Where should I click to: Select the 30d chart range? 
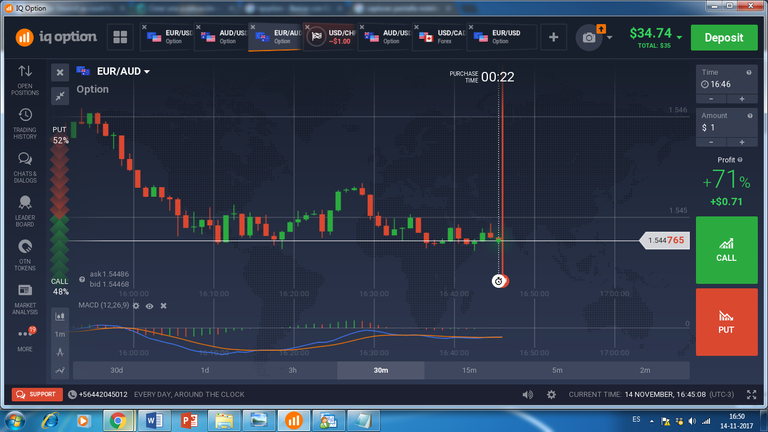(x=117, y=370)
